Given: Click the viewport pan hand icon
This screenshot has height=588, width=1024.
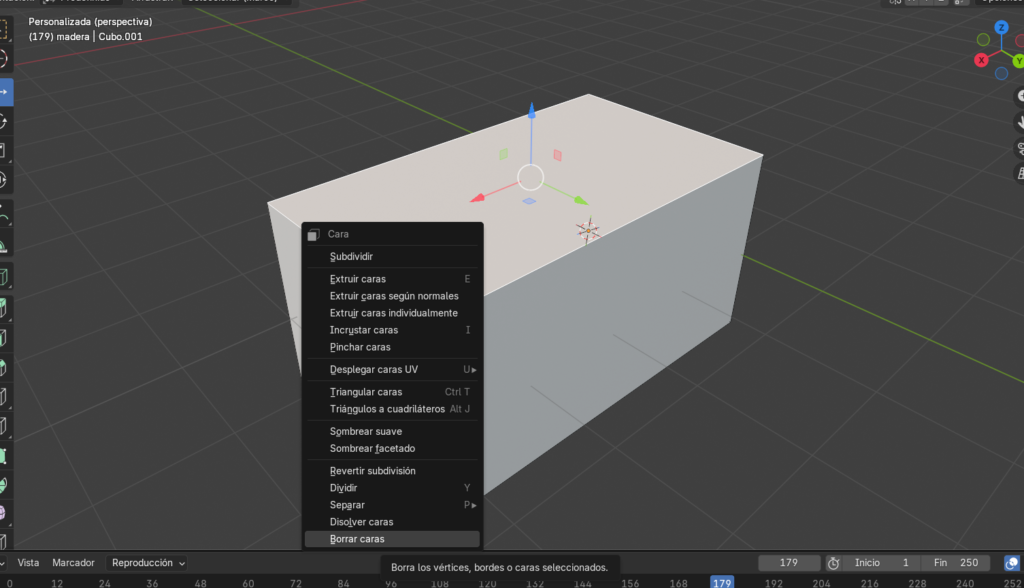Looking at the screenshot, I should (x=1019, y=122).
